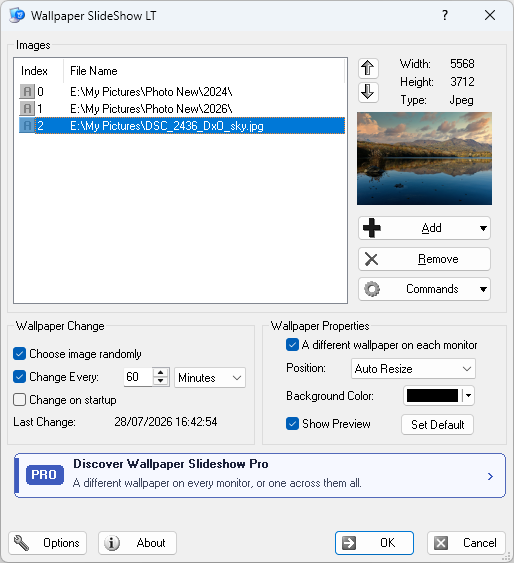The width and height of the screenshot is (514, 563).
Task: Click the lake preview thumbnail image
Action: click(424, 158)
